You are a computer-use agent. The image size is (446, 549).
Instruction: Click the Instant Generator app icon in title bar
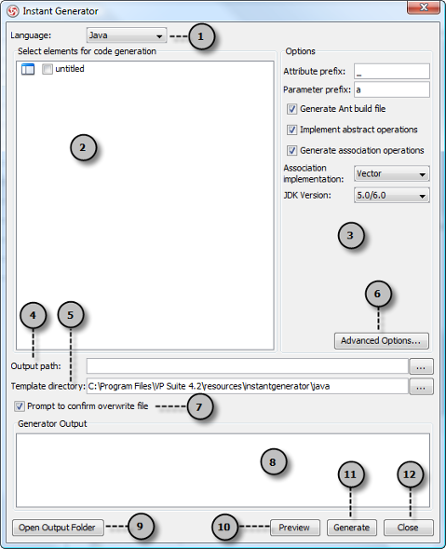pos(12,11)
